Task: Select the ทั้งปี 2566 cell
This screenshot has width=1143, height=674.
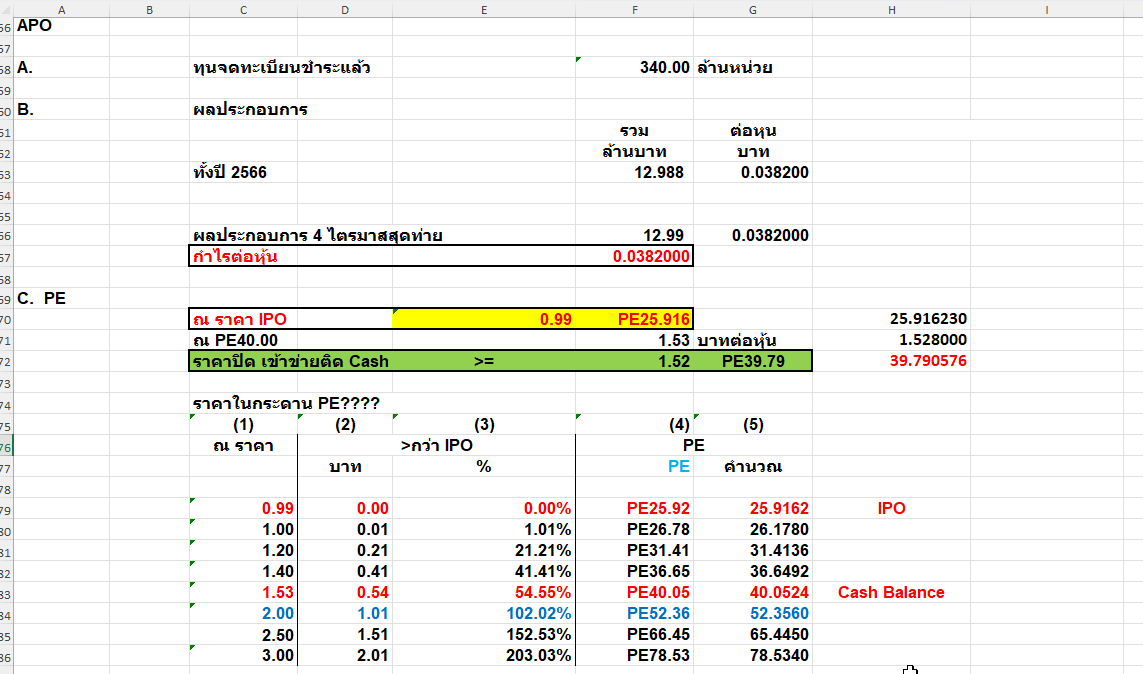Action: (x=243, y=173)
